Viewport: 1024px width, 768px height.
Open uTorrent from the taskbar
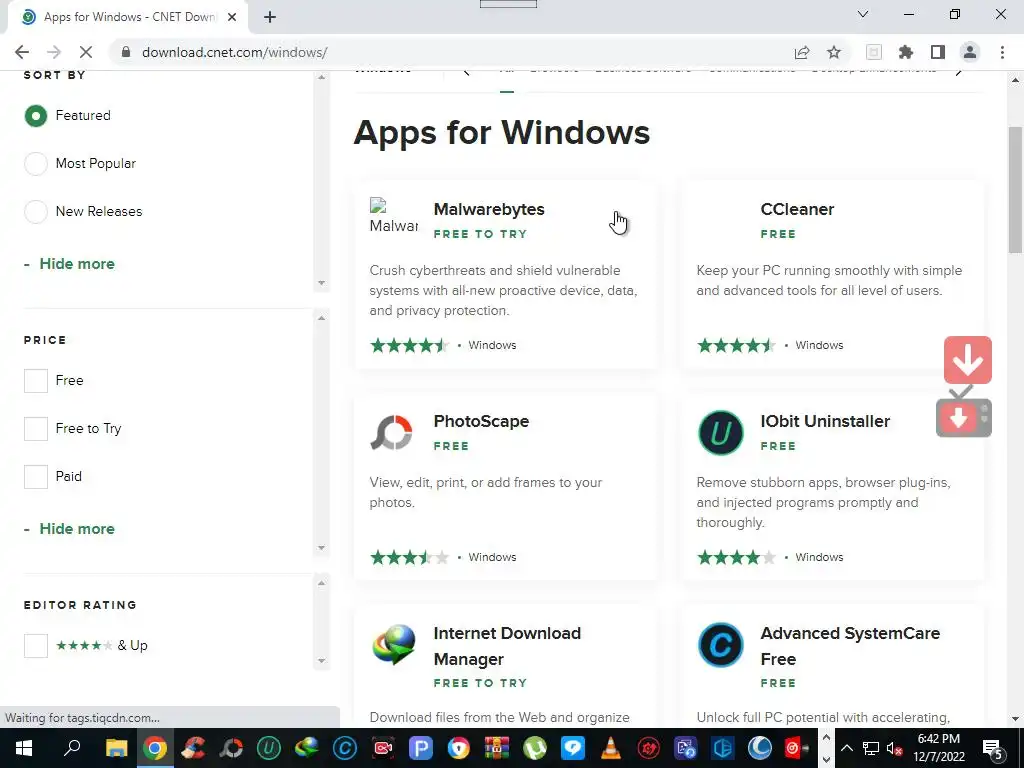click(x=535, y=748)
